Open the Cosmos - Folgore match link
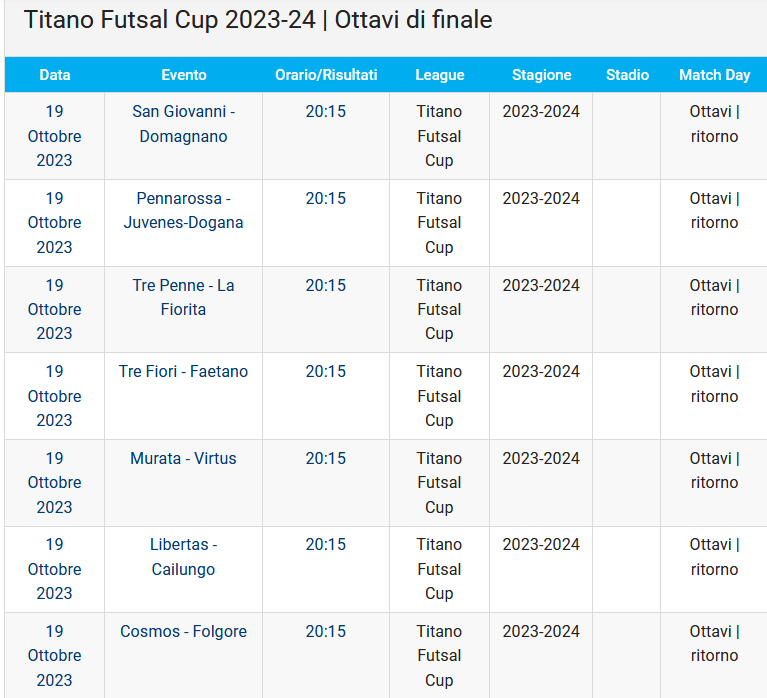Screen dimensions: 767x698 183,631
